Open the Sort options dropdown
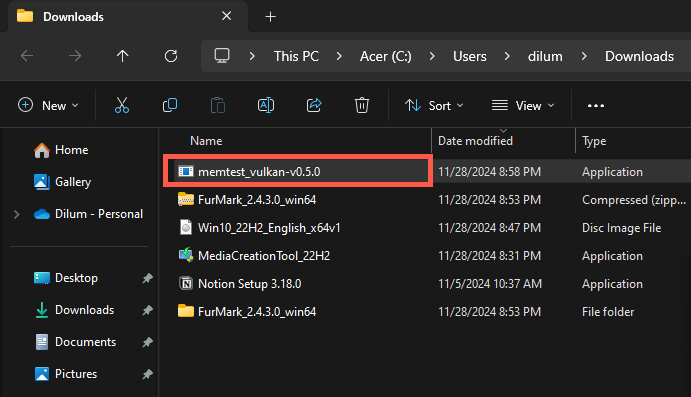Screen dimensions: 691x397 [434, 105]
